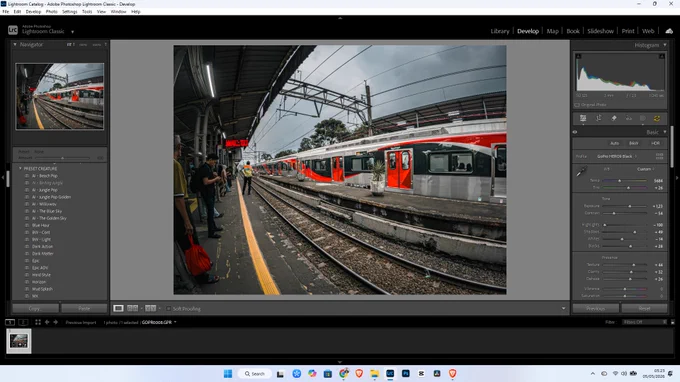The image size is (680, 382).
Task: Open the Edit tool in the tool strip
Action: [x=583, y=118]
